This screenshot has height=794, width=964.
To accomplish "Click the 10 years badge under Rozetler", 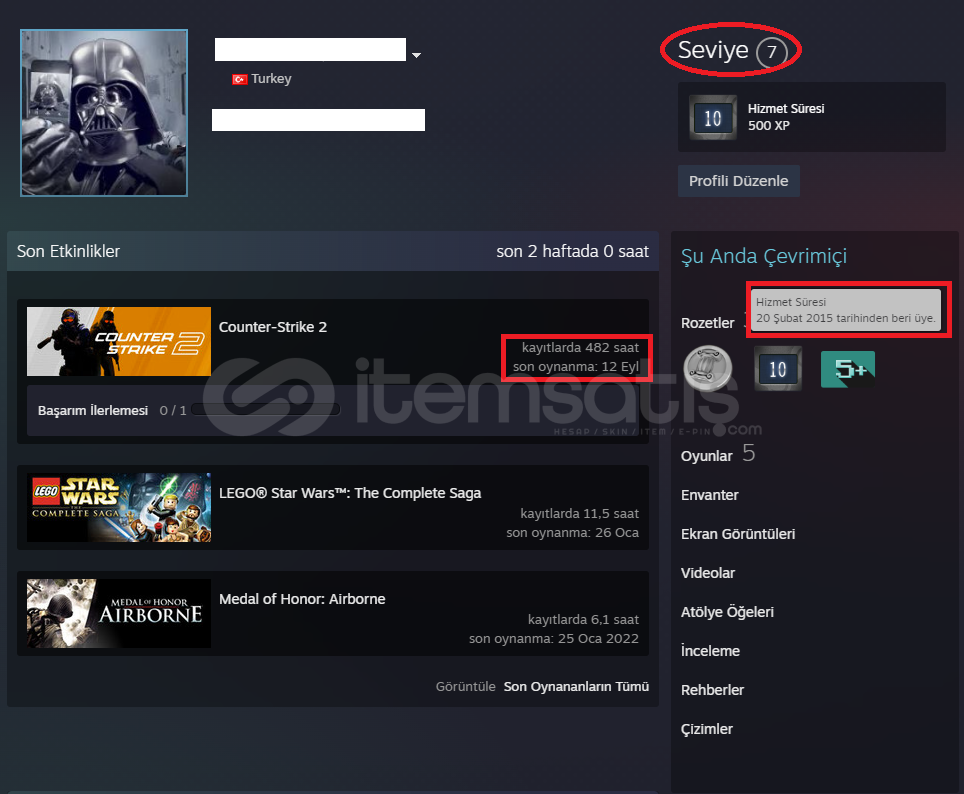I will [x=778, y=368].
